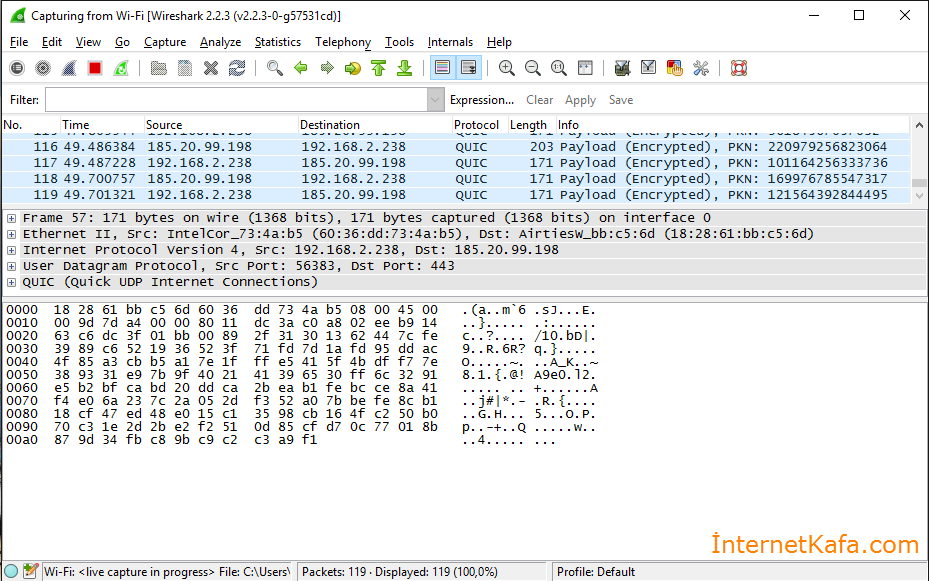Zoom out of packet text
Screen dimensions: 929x581
coord(533,68)
